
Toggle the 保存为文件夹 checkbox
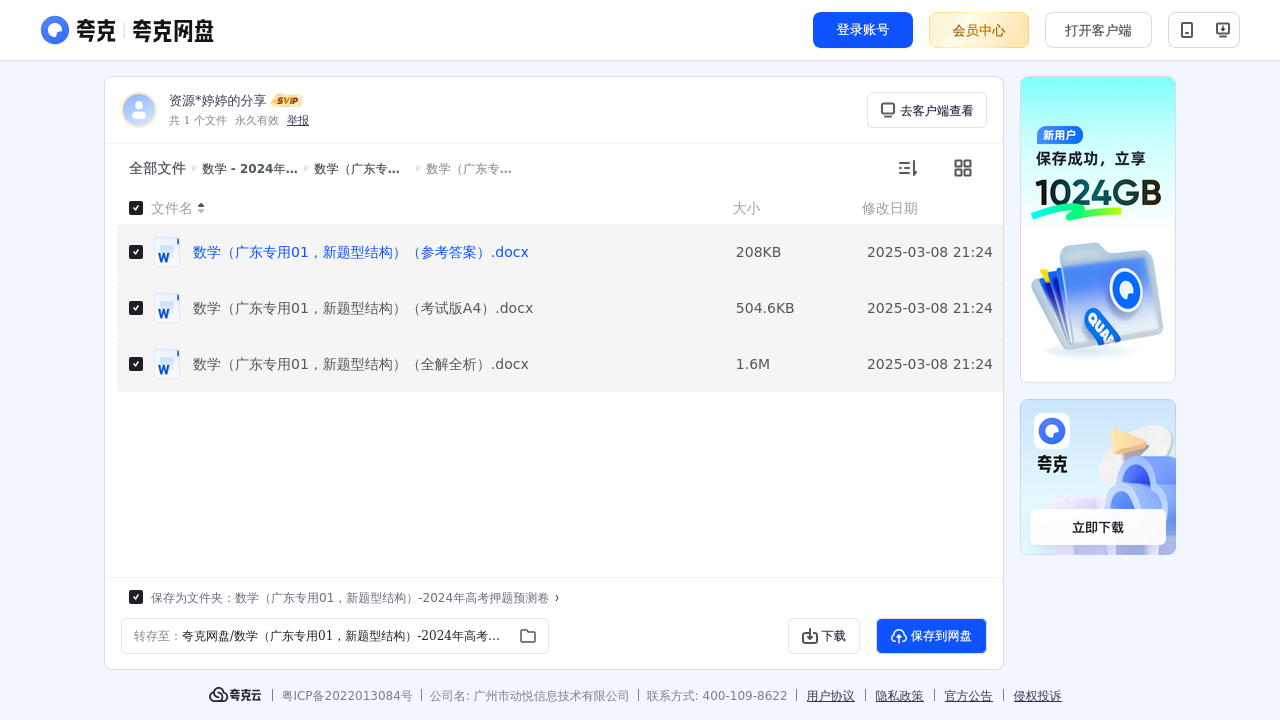136,597
